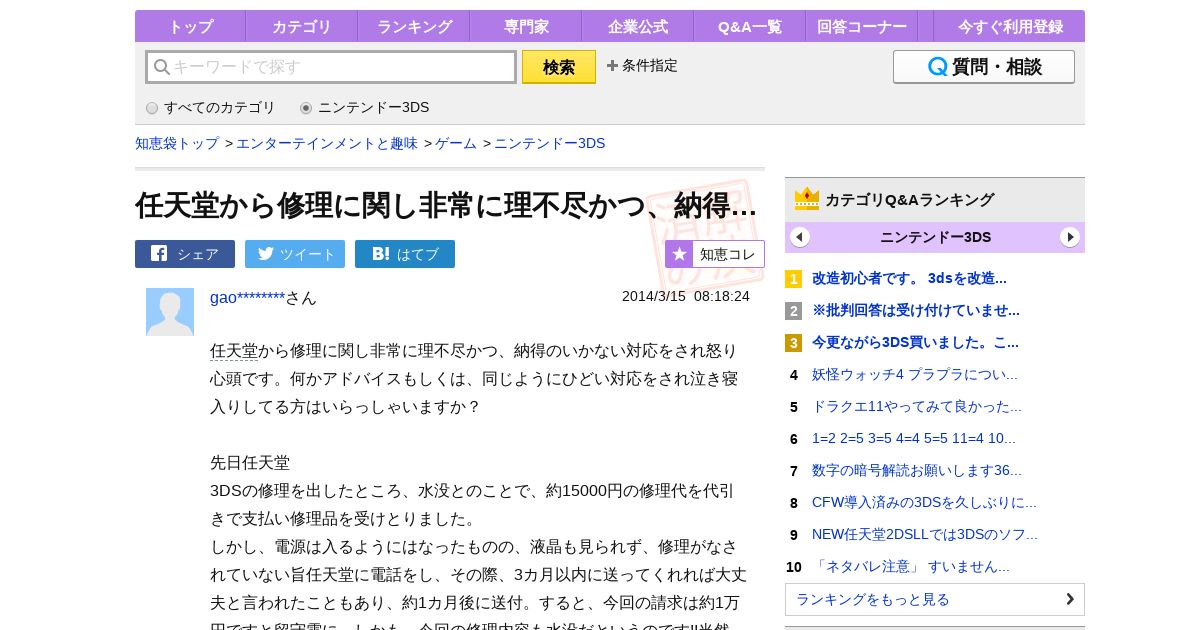
Task: Open the カテゴリ tab
Action: pyautogui.click(x=302, y=27)
